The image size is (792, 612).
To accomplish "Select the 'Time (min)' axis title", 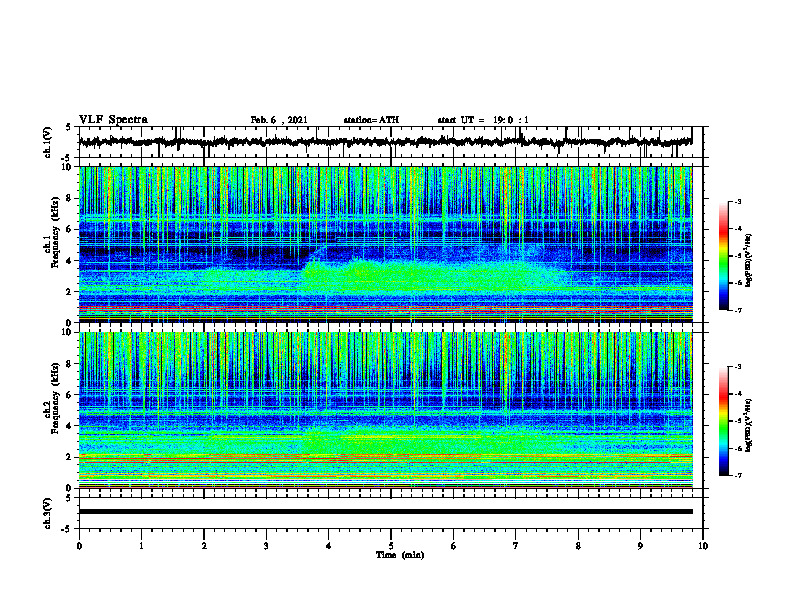I will click(400, 555).
